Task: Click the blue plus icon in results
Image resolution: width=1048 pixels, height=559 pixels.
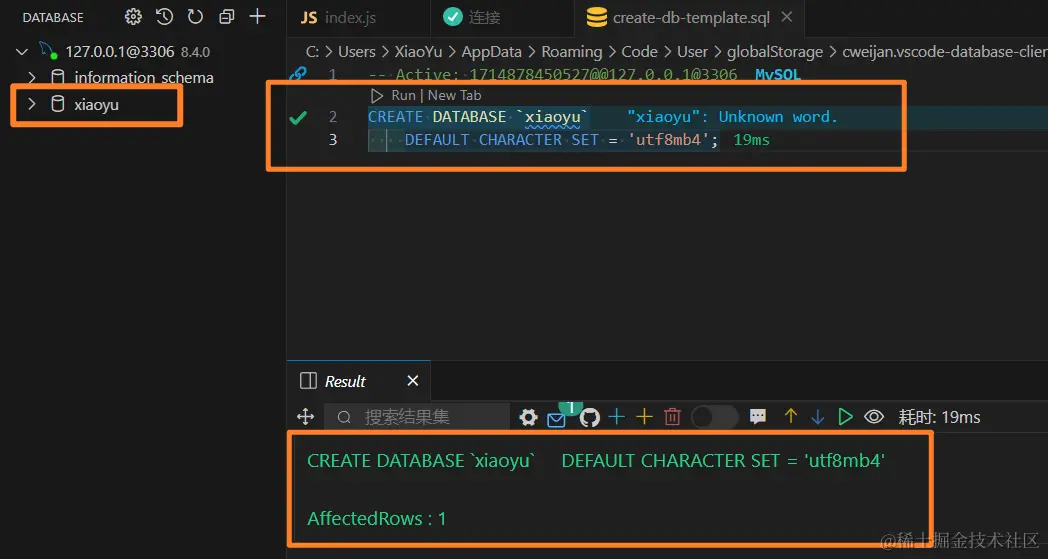Action: (x=617, y=417)
